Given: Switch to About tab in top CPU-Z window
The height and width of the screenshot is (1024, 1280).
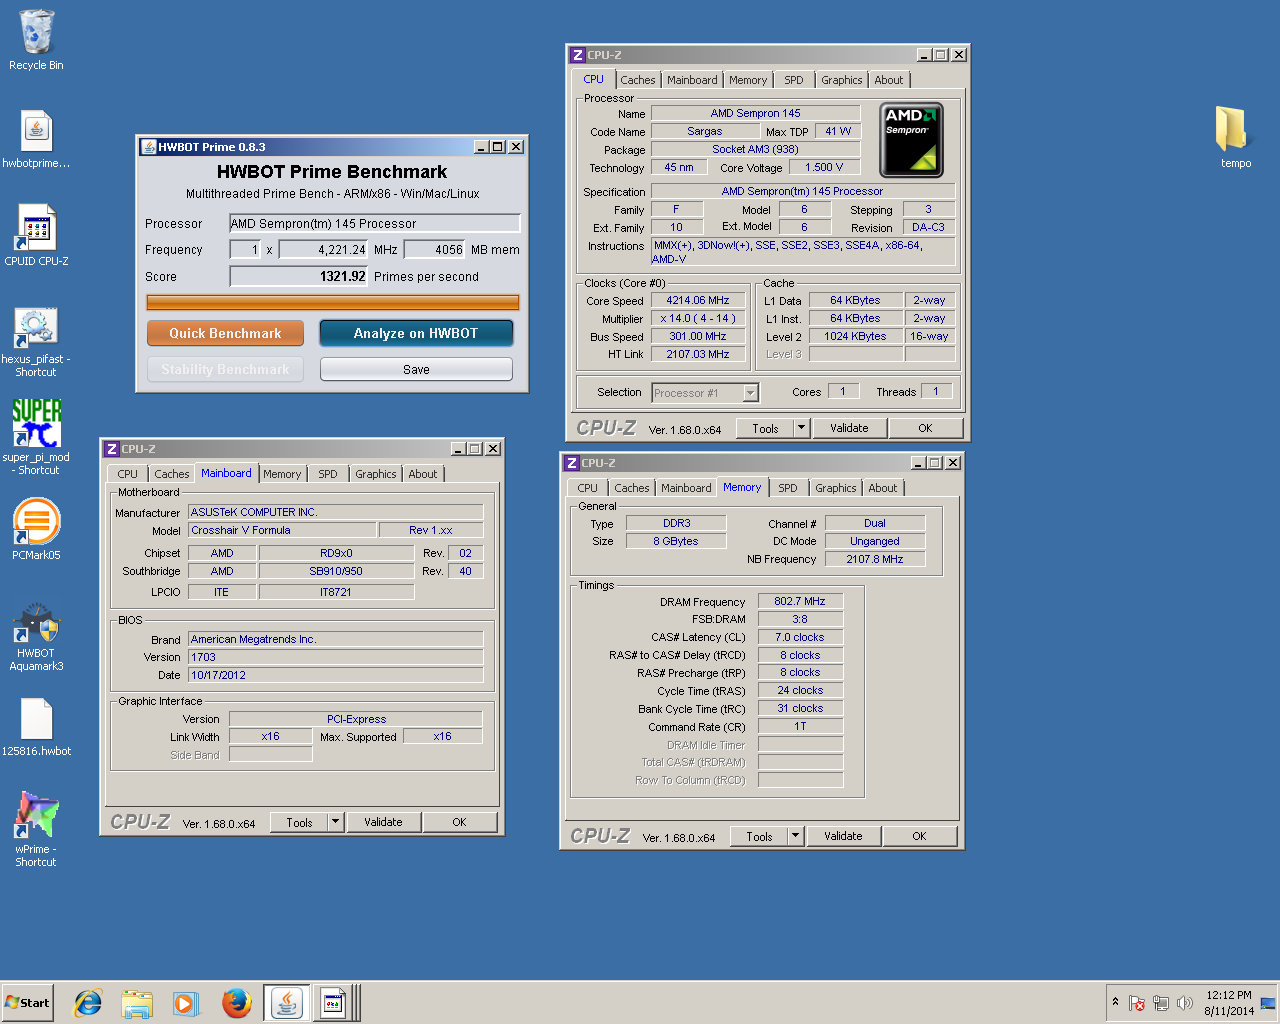Looking at the screenshot, I should pos(889,80).
